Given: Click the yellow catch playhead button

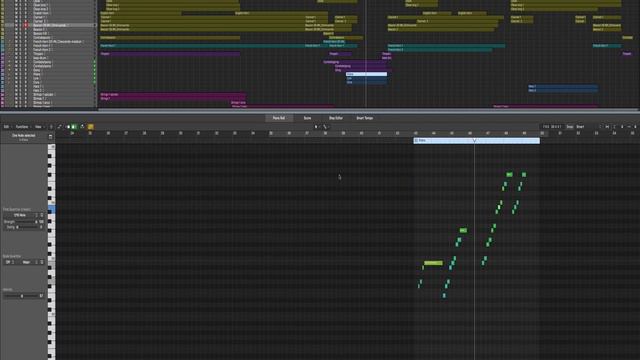Looking at the screenshot, I should [x=91, y=127].
